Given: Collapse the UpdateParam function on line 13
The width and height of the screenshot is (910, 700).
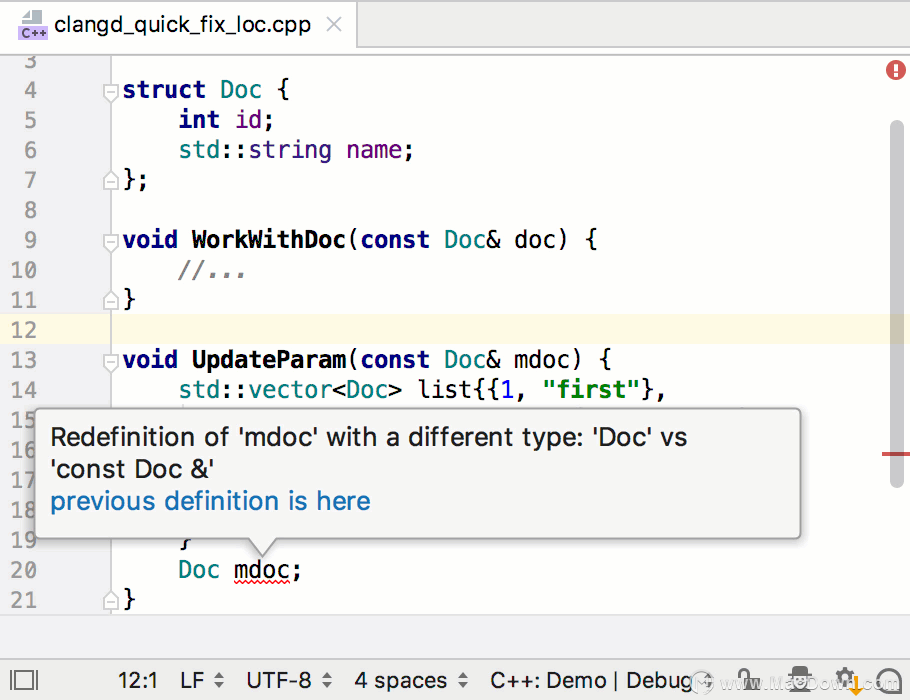Looking at the screenshot, I should pos(110,362).
